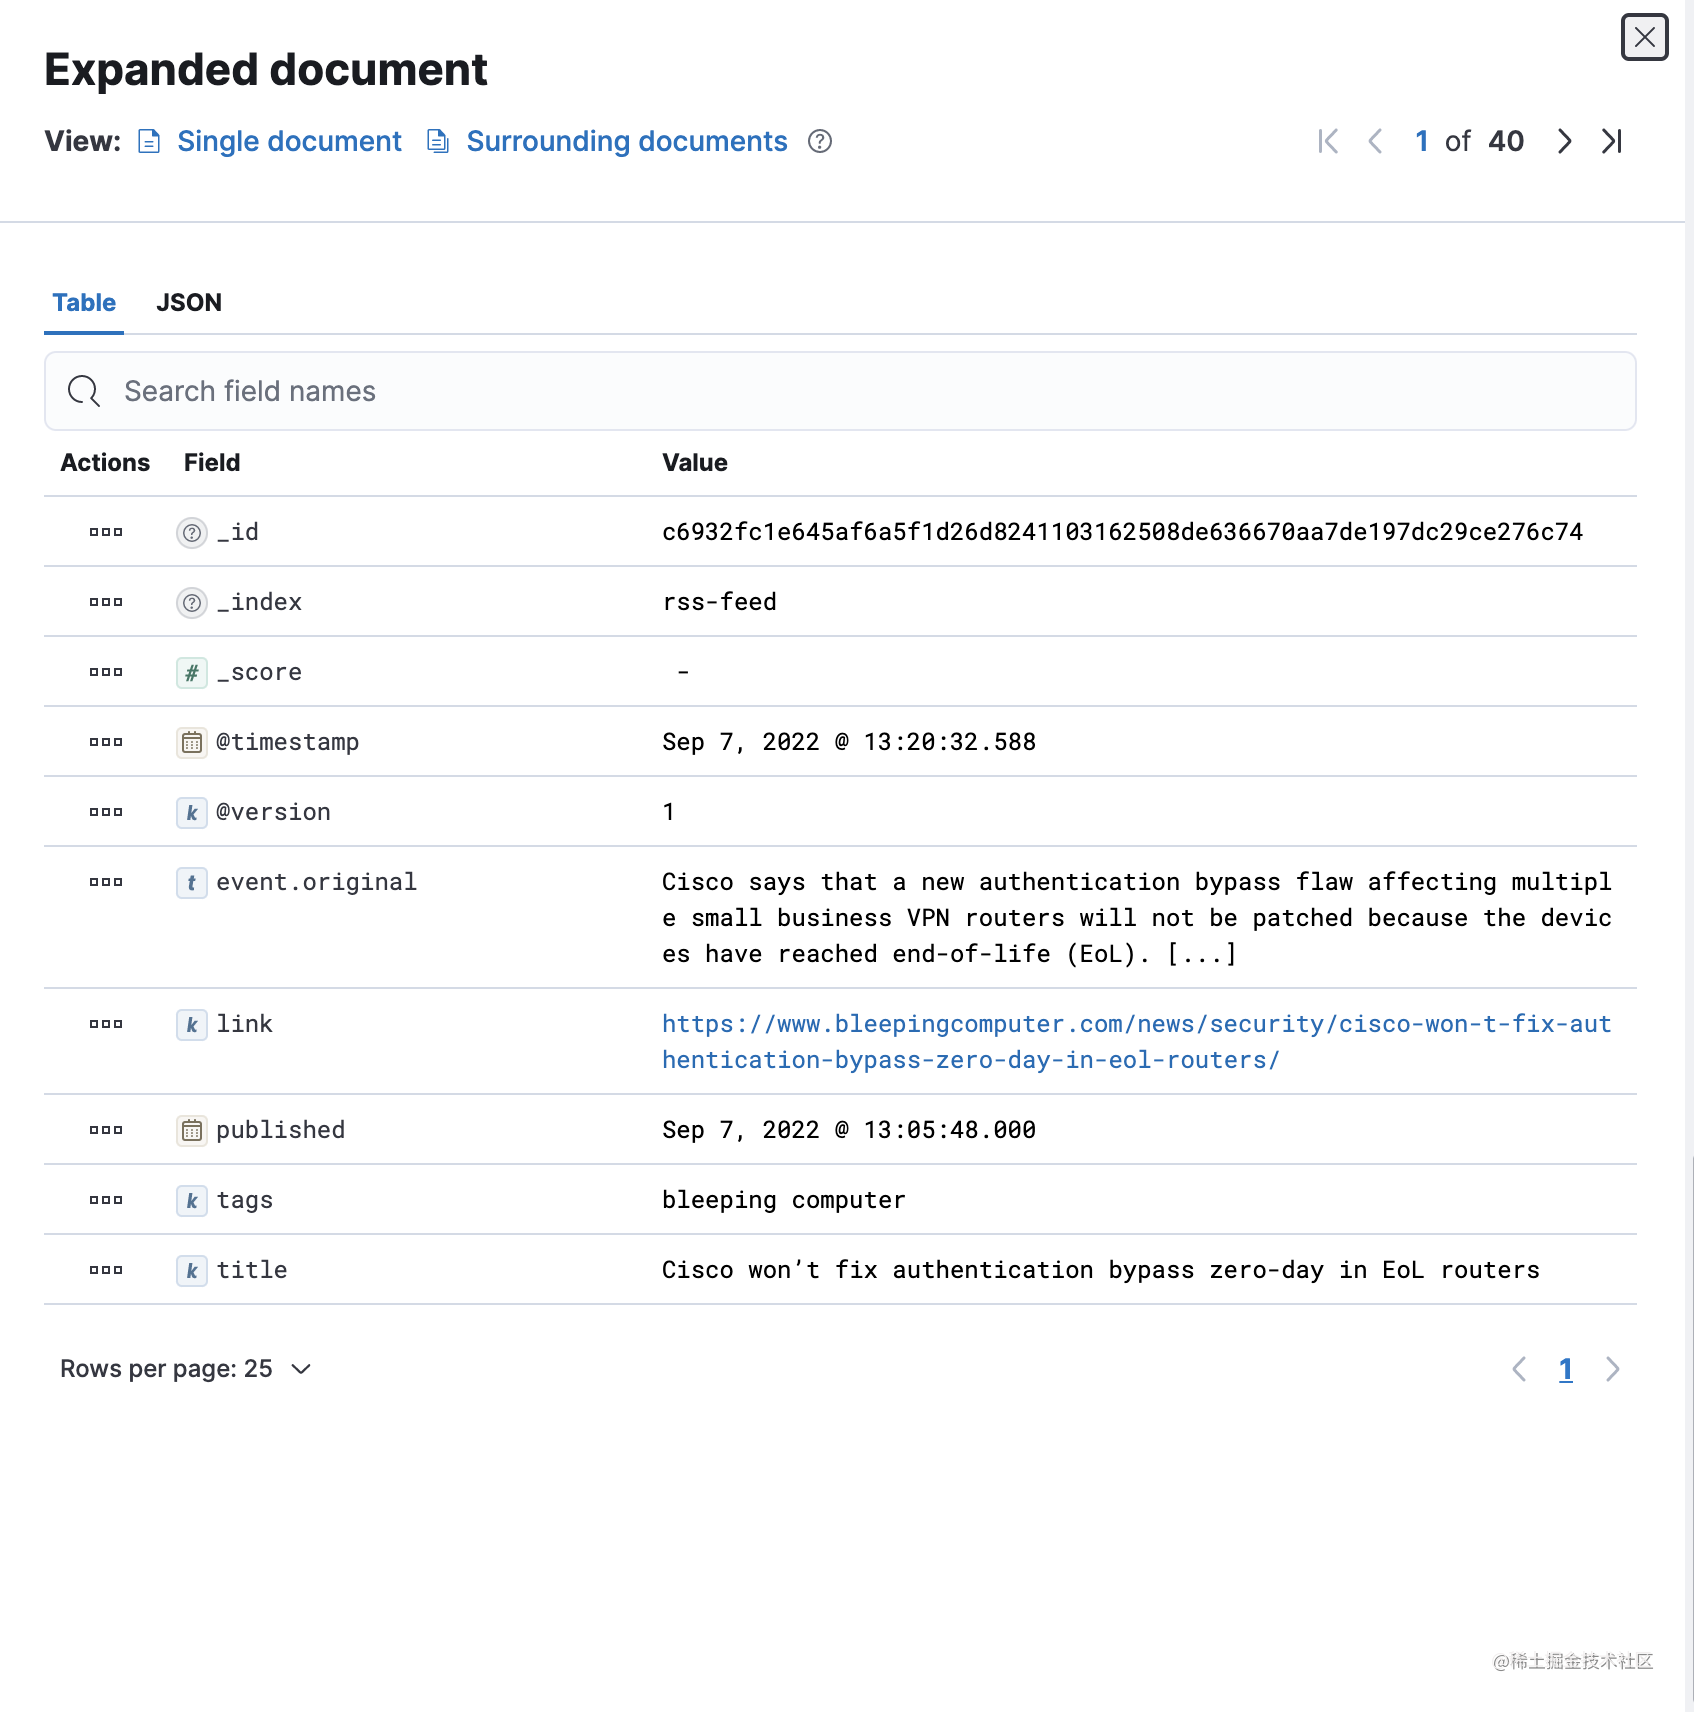Click the keyword type icon next to title
The width and height of the screenshot is (1694, 1712).
click(192, 1270)
